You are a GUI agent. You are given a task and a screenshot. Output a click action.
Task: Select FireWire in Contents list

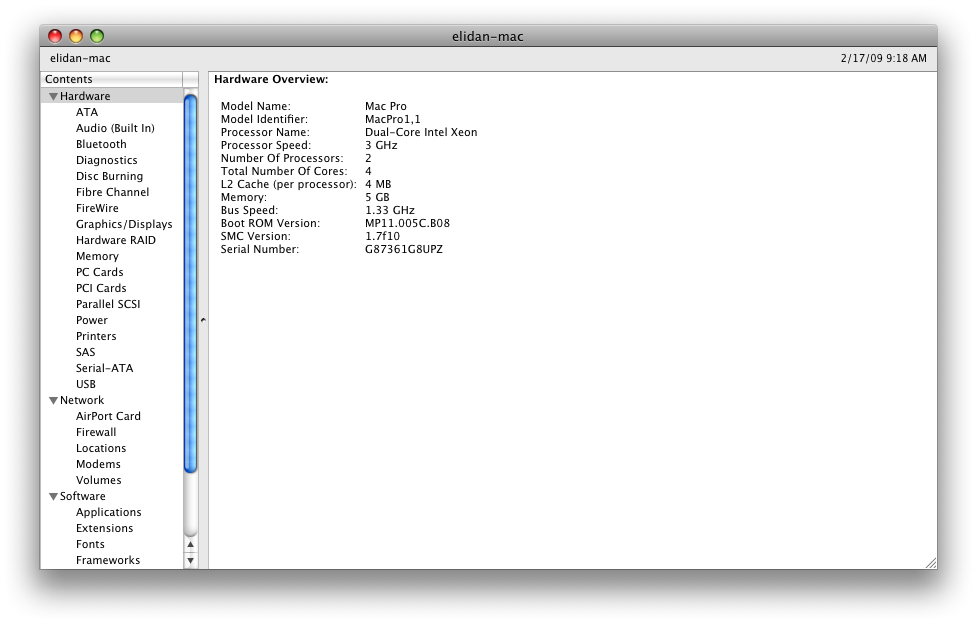point(97,208)
